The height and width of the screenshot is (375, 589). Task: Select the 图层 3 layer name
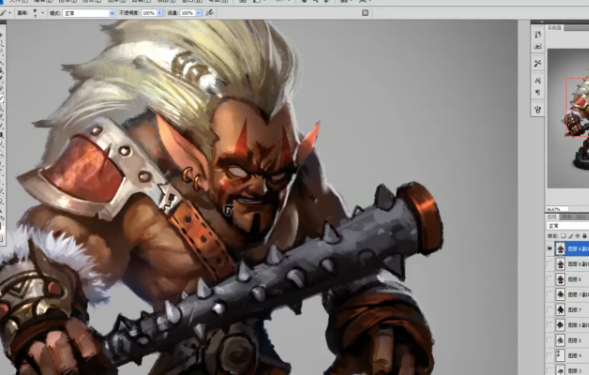[574, 370]
